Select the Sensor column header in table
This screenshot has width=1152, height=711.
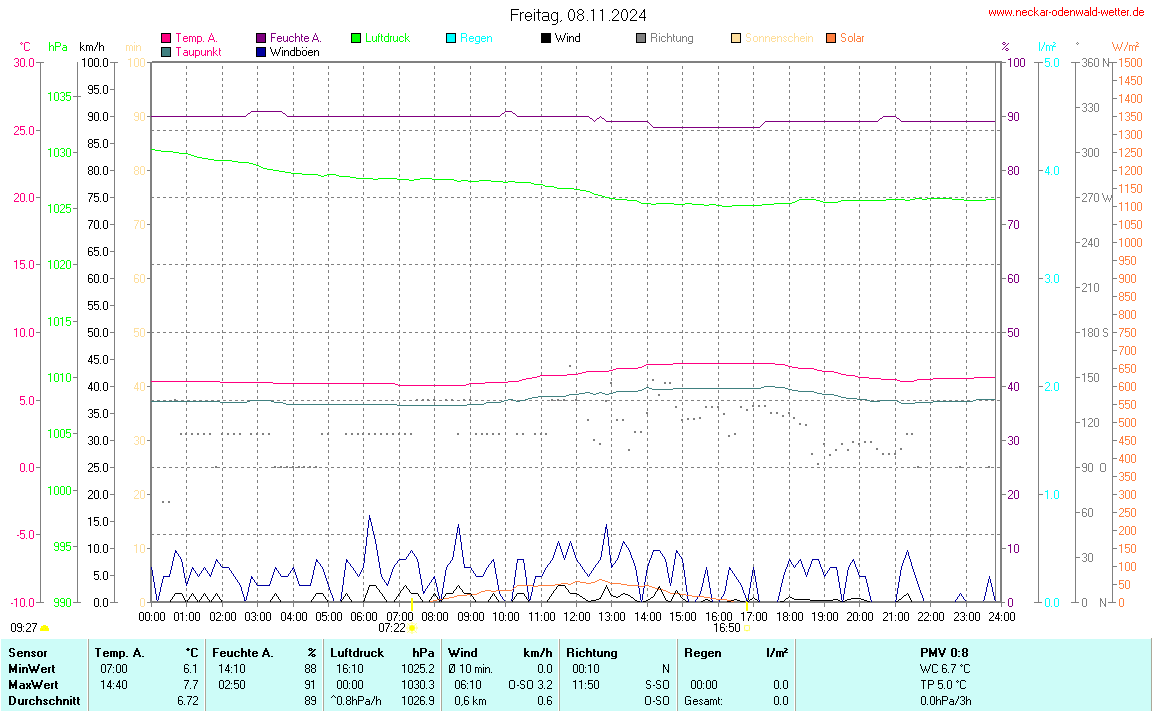tap(27, 652)
